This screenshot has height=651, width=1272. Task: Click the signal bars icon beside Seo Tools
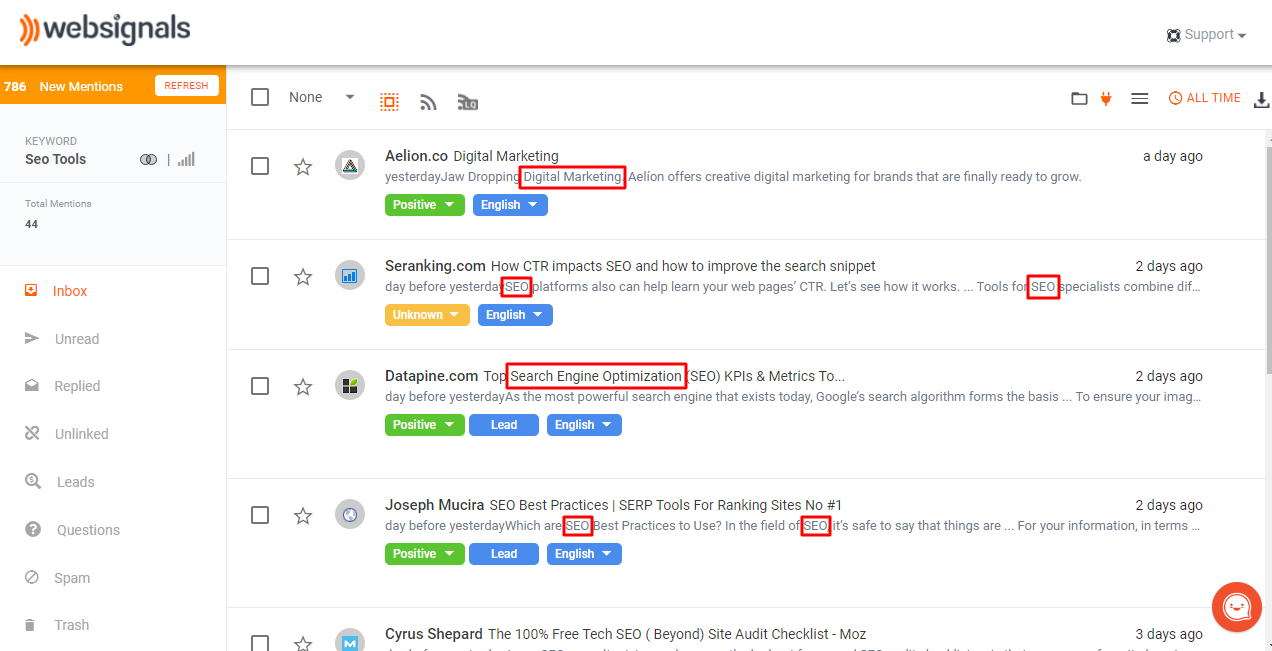(x=186, y=159)
